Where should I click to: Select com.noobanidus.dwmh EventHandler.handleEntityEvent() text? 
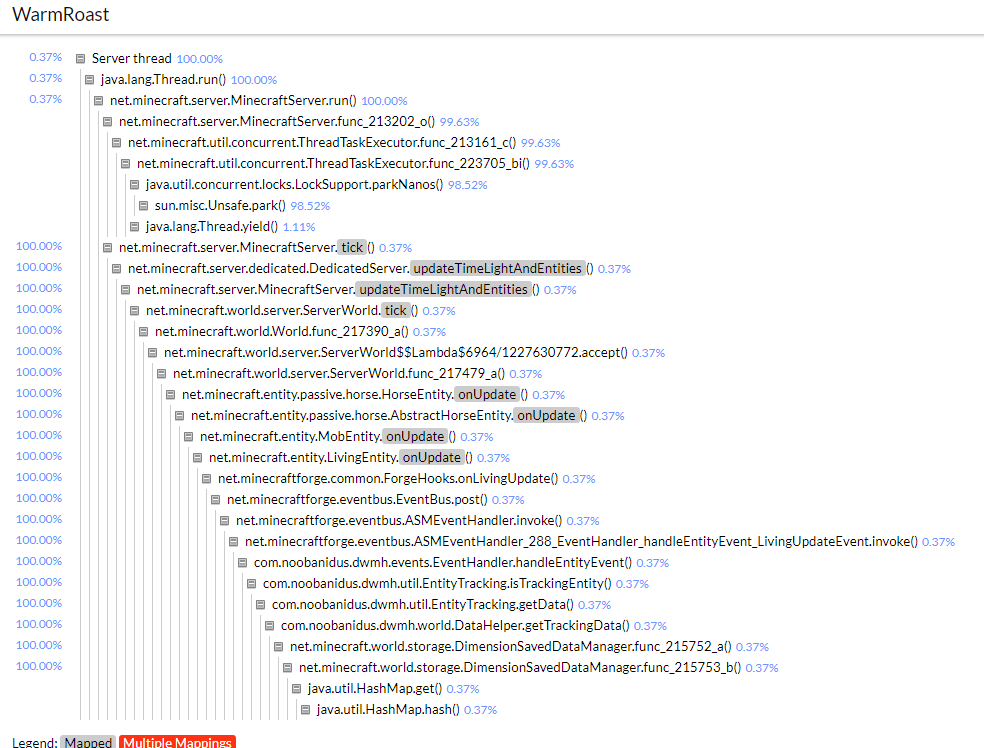point(442,563)
